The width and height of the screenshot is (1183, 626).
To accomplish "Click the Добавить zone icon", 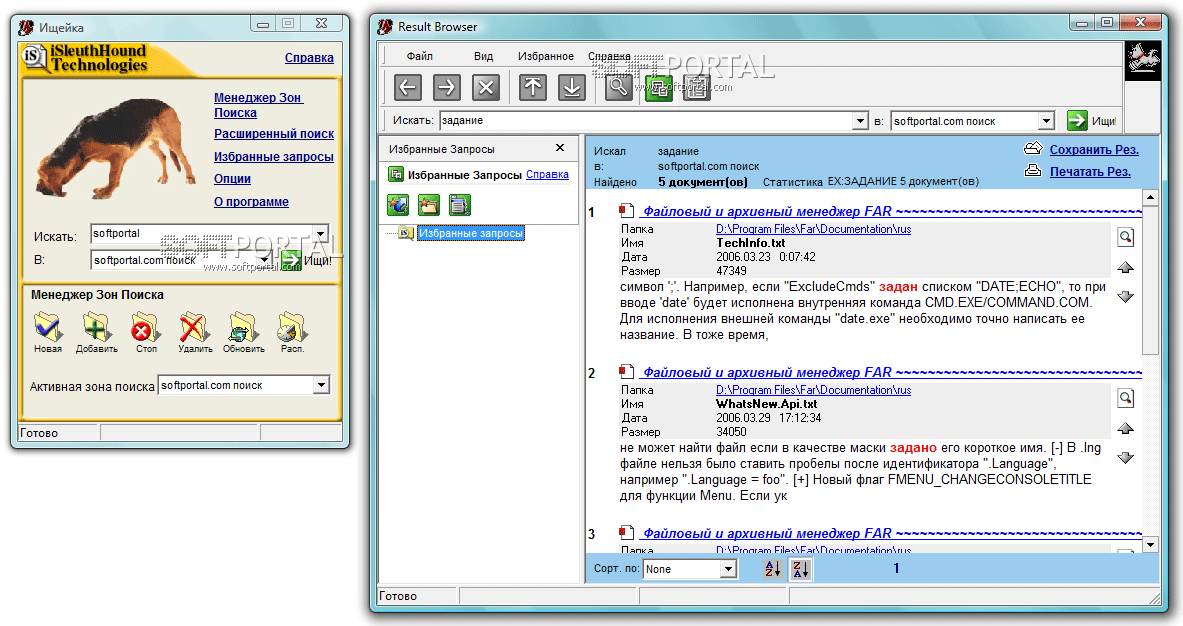I will [97, 327].
